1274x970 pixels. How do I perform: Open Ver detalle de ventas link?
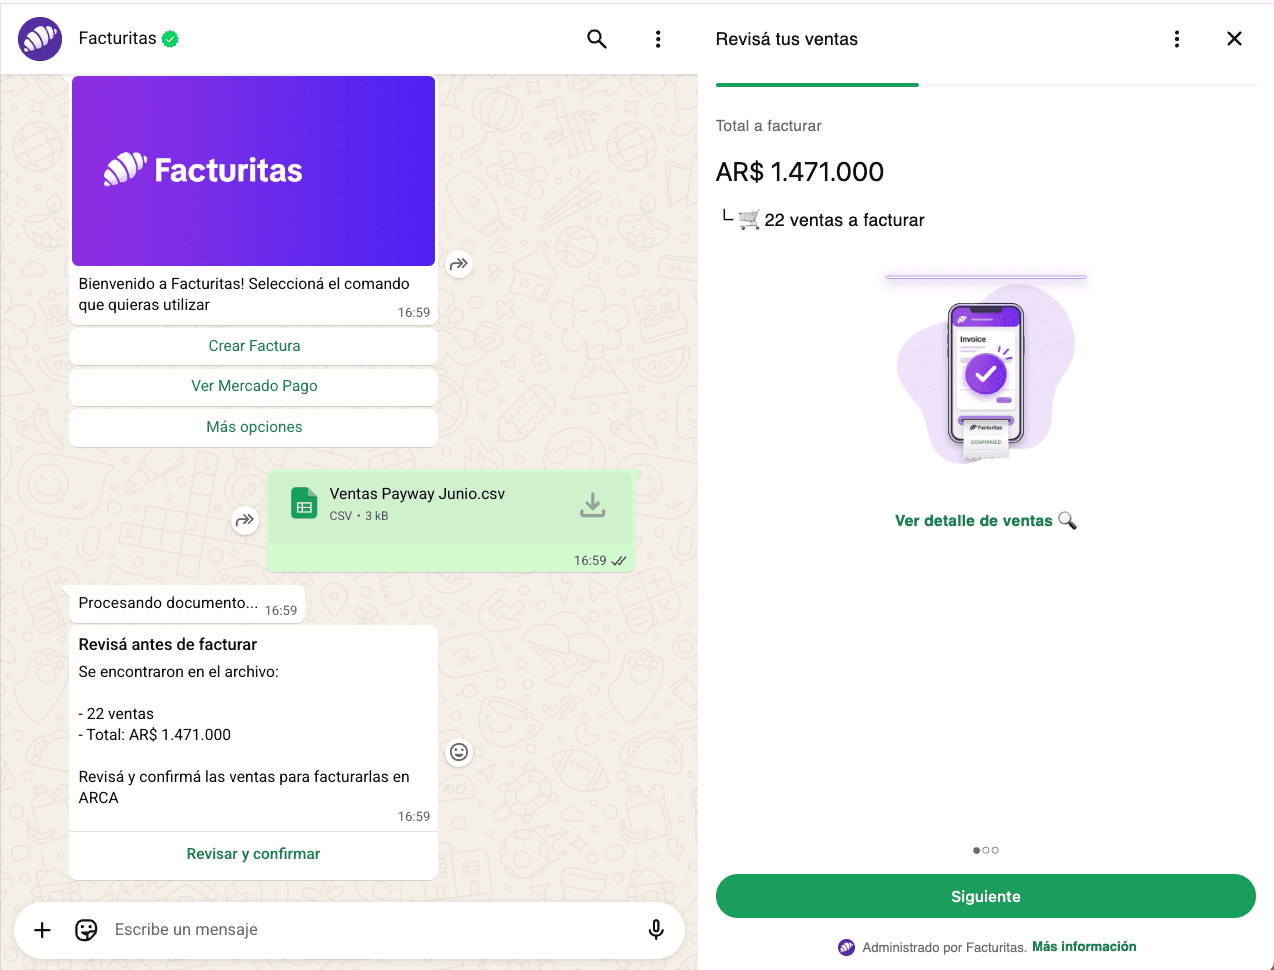point(974,521)
